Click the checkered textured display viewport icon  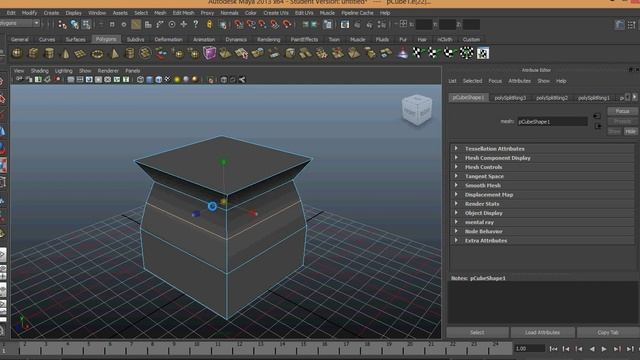pyautogui.click(x=167, y=79)
